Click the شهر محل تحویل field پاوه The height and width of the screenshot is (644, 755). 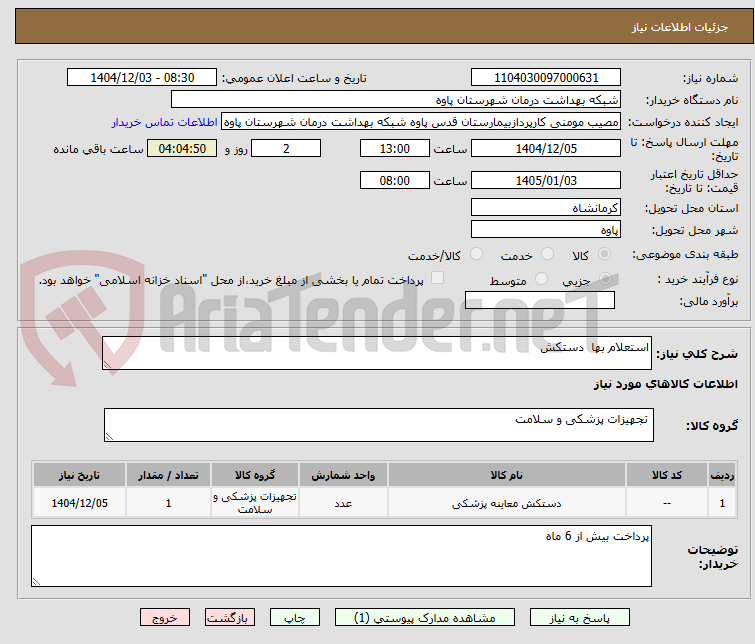point(546,229)
